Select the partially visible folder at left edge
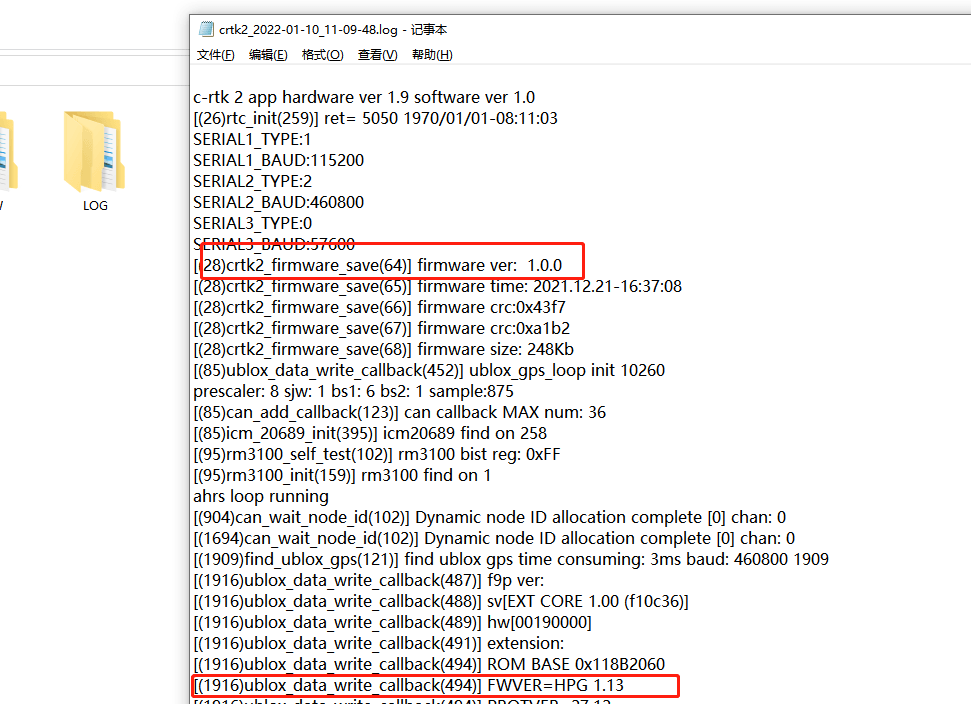The image size is (971, 704). 8,152
